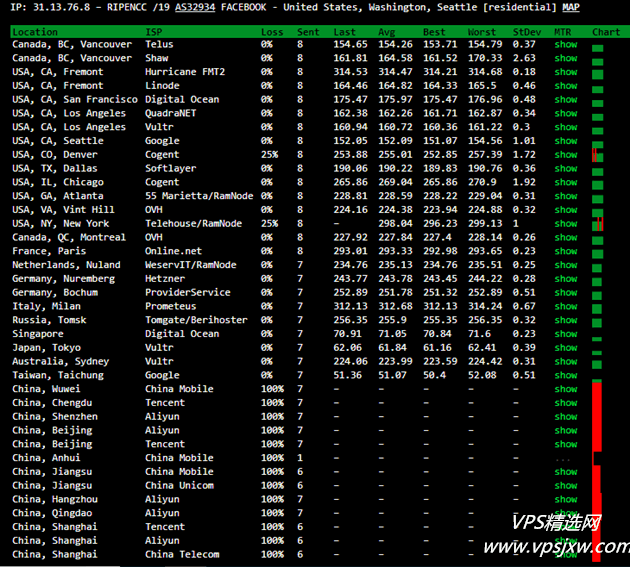Select the 25% loss for New York
Screen dimensions: 630x567
[x=269, y=224]
